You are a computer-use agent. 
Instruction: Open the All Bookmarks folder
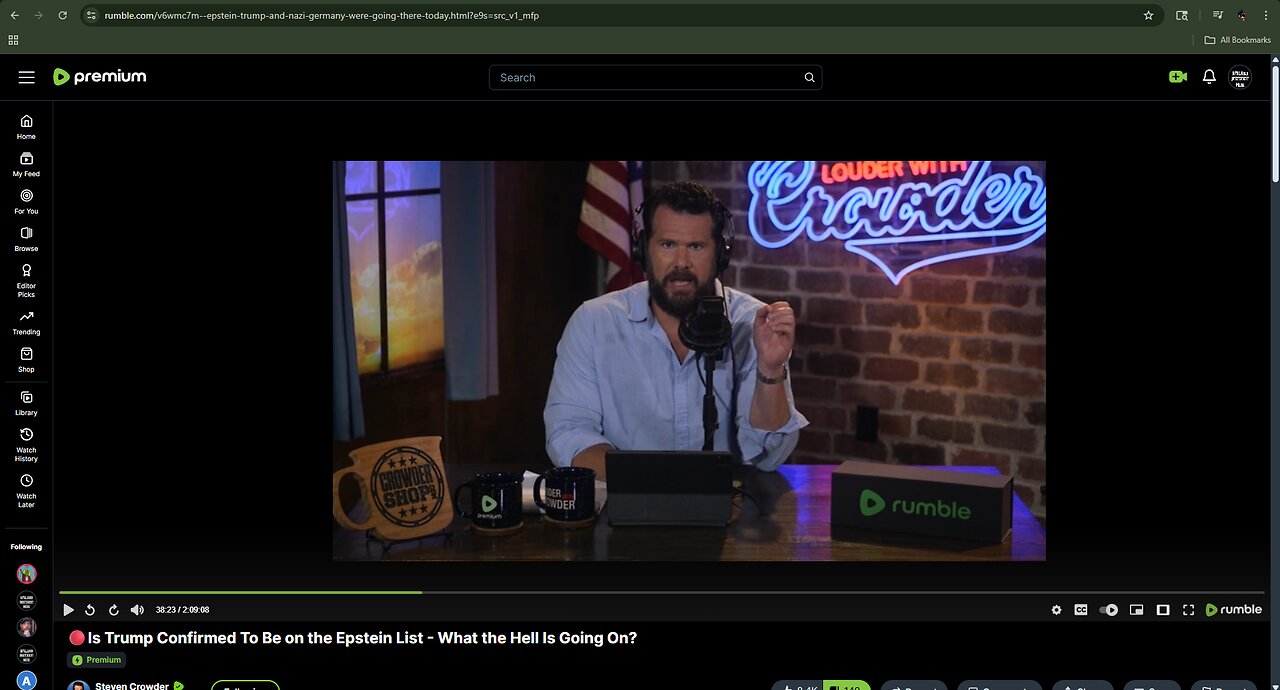pos(1238,40)
